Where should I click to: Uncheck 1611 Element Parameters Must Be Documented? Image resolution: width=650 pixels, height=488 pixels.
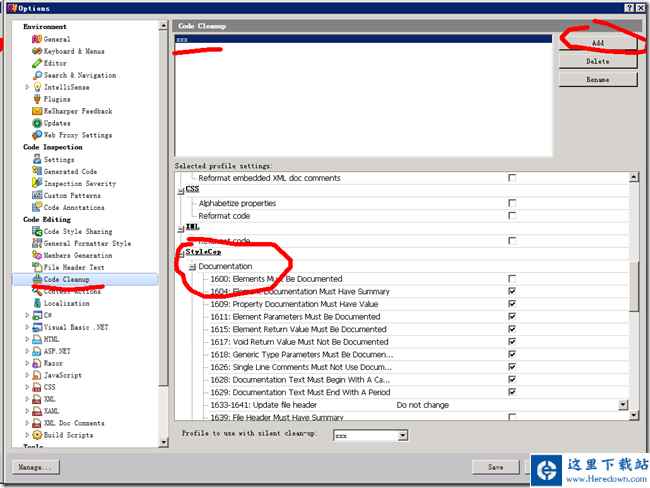click(512, 316)
